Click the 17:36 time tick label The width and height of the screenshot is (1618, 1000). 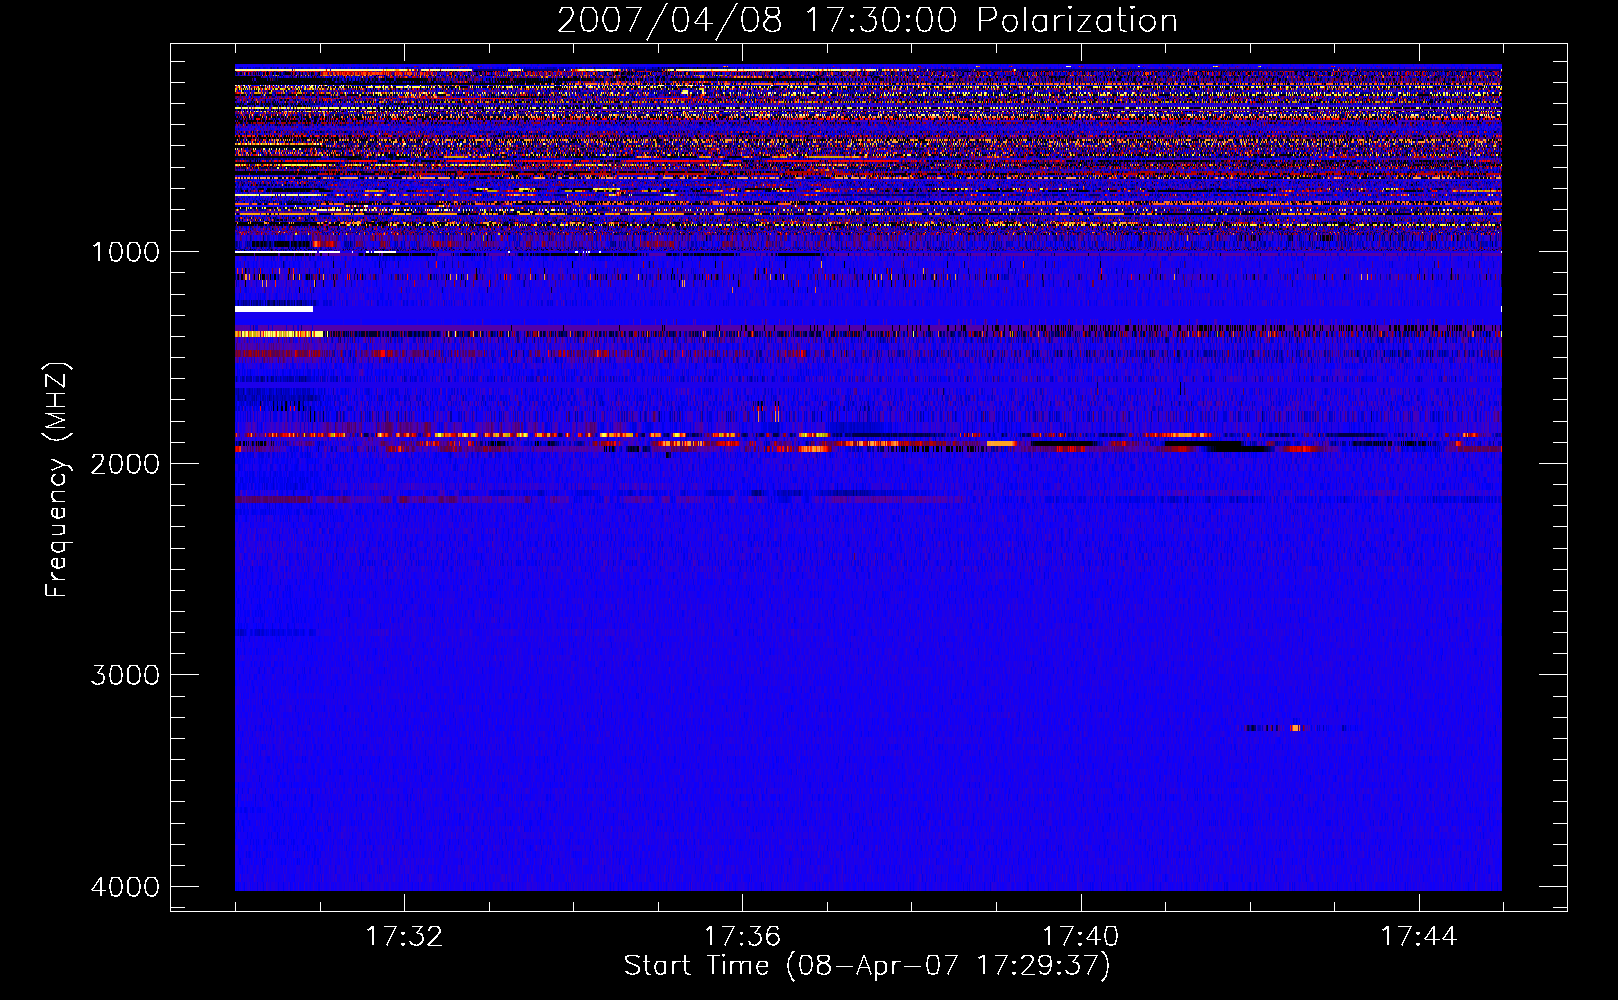tap(742, 937)
